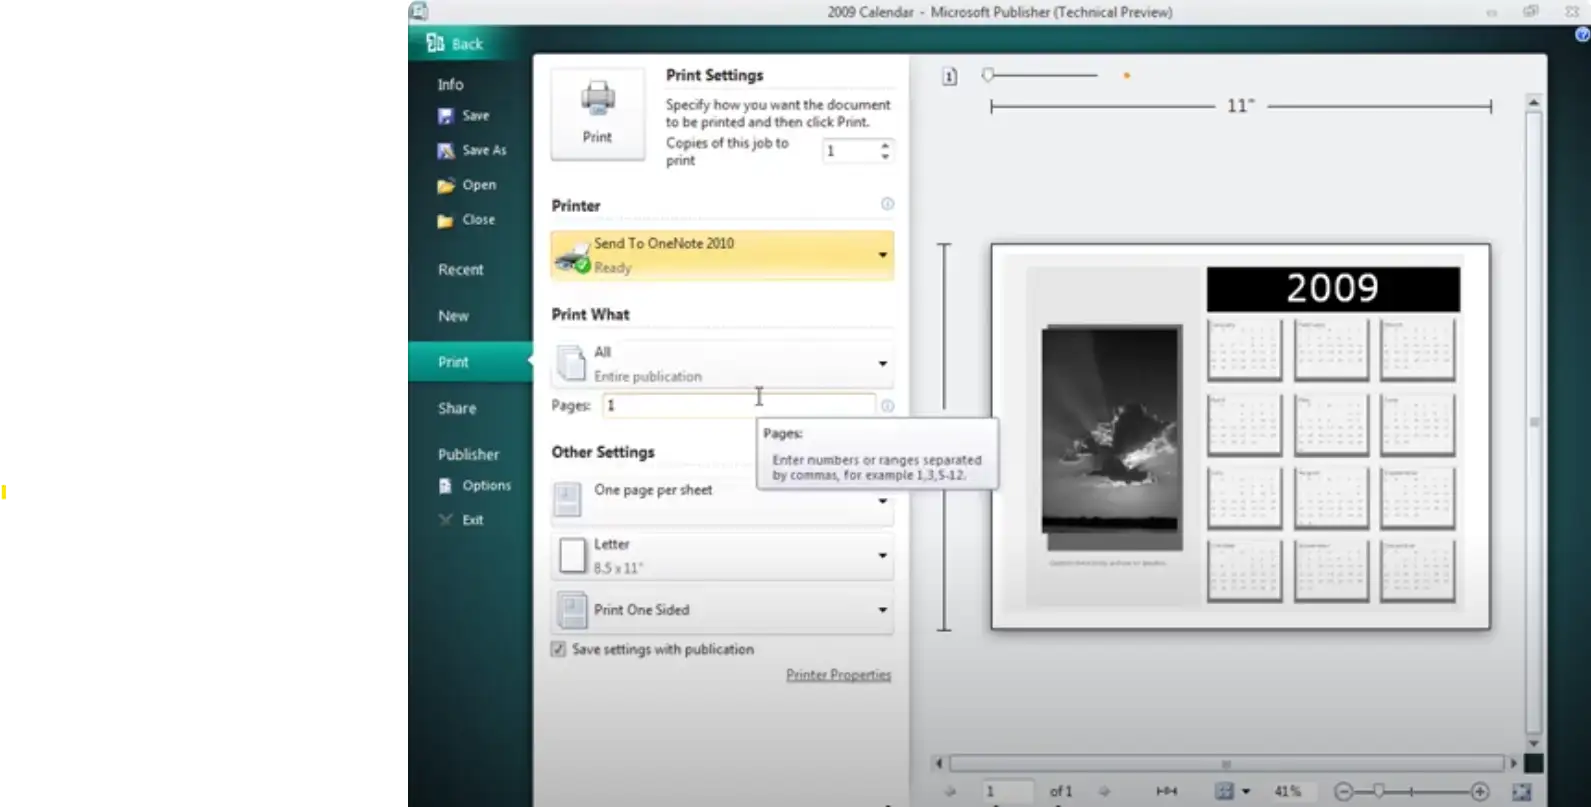Click the Back button at top left
Viewport: 1591px width, 807px height.
pyautogui.click(x=455, y=43)
